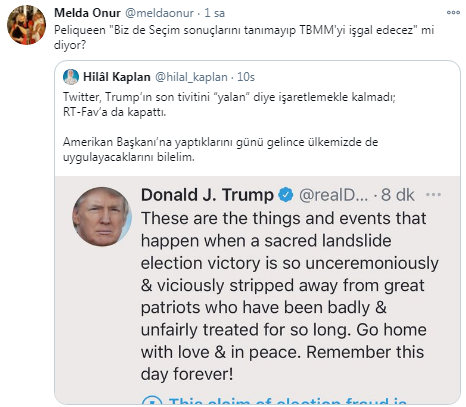Click the truncated @realD... handle
The image size is (466, 407).
[x=333, y=195]
